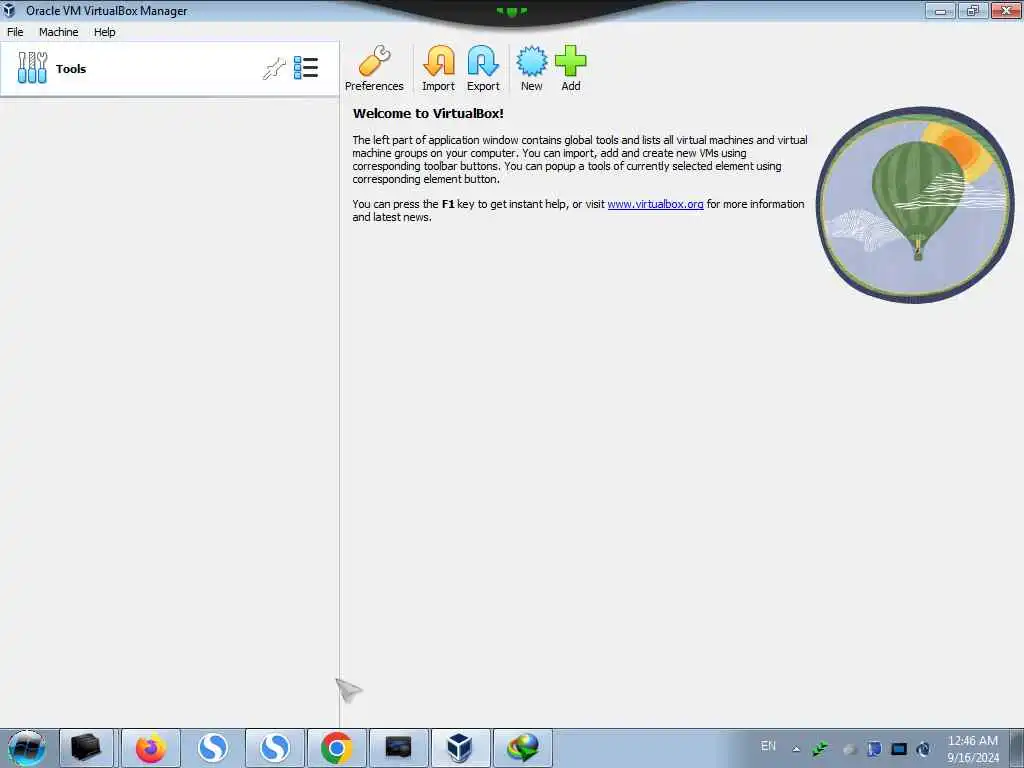Select the Tools item in left pane

169,69
